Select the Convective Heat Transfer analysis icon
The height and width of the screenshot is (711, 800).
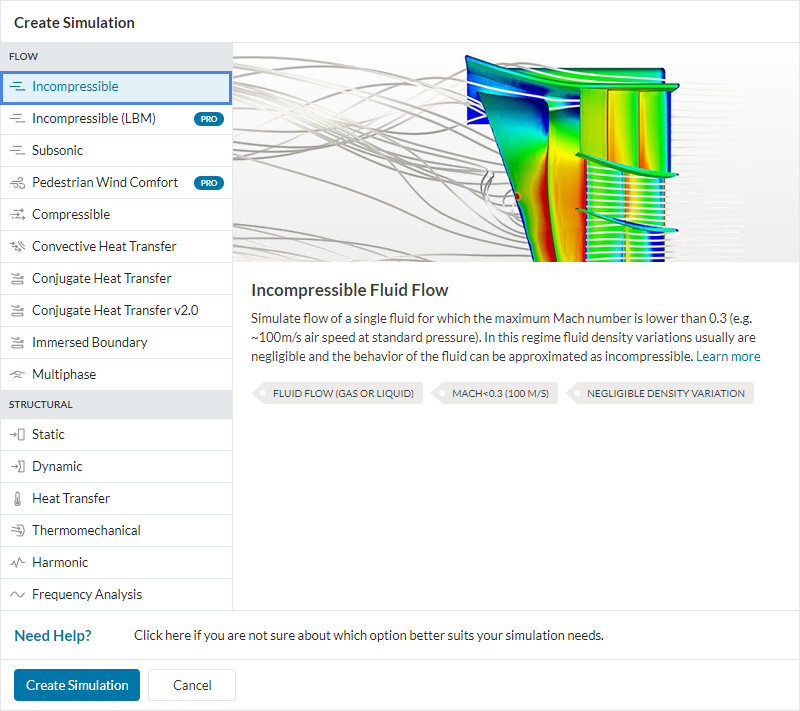(x=17, y=246)
